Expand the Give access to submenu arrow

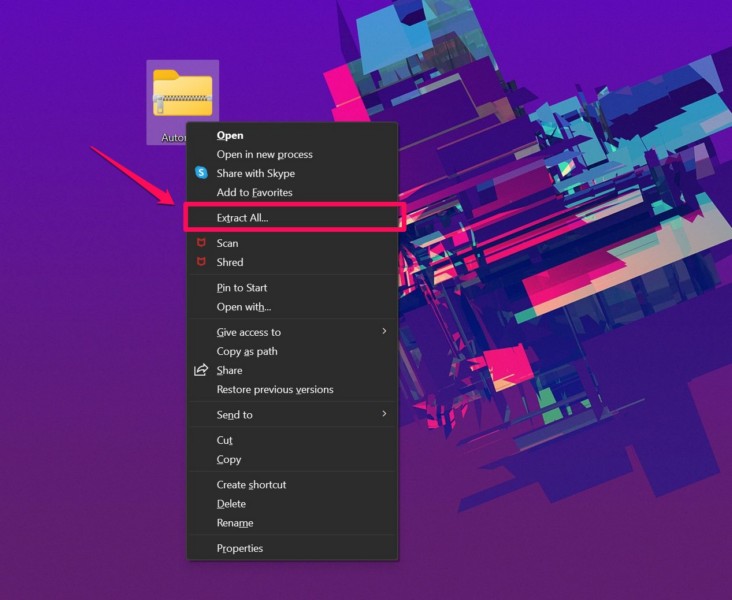384,331
